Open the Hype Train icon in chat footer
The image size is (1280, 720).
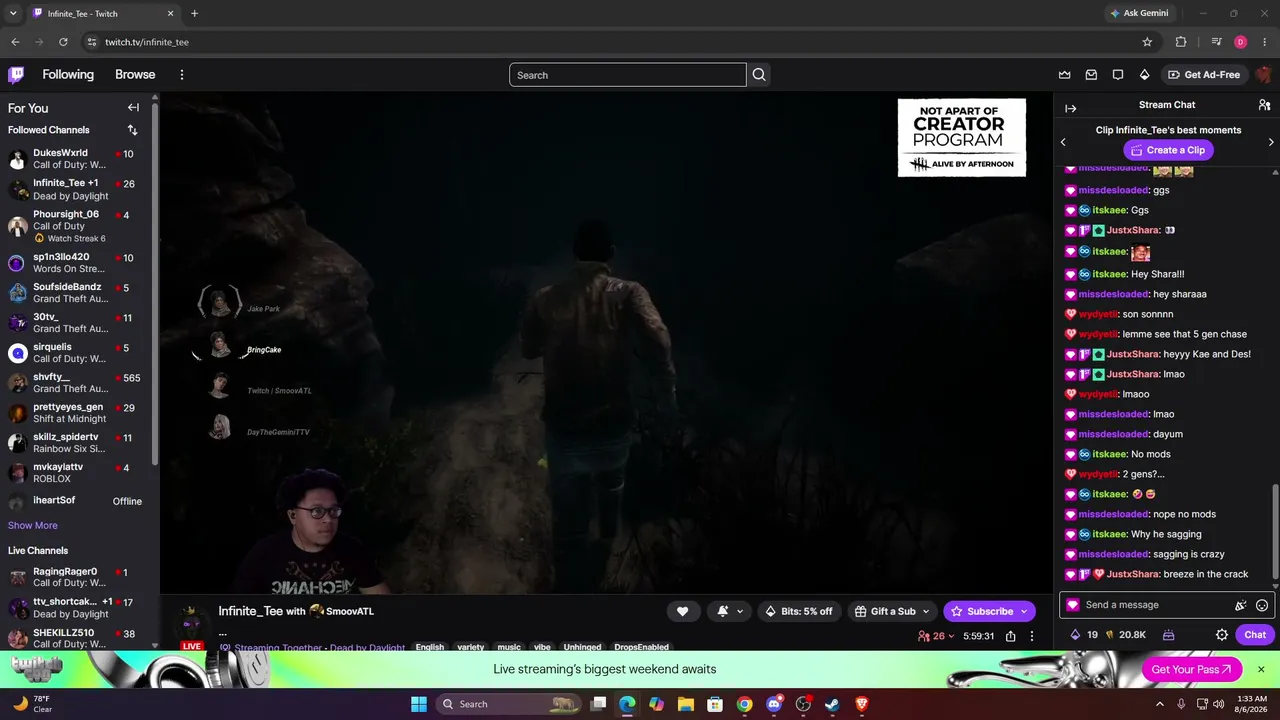point(1167,635)
